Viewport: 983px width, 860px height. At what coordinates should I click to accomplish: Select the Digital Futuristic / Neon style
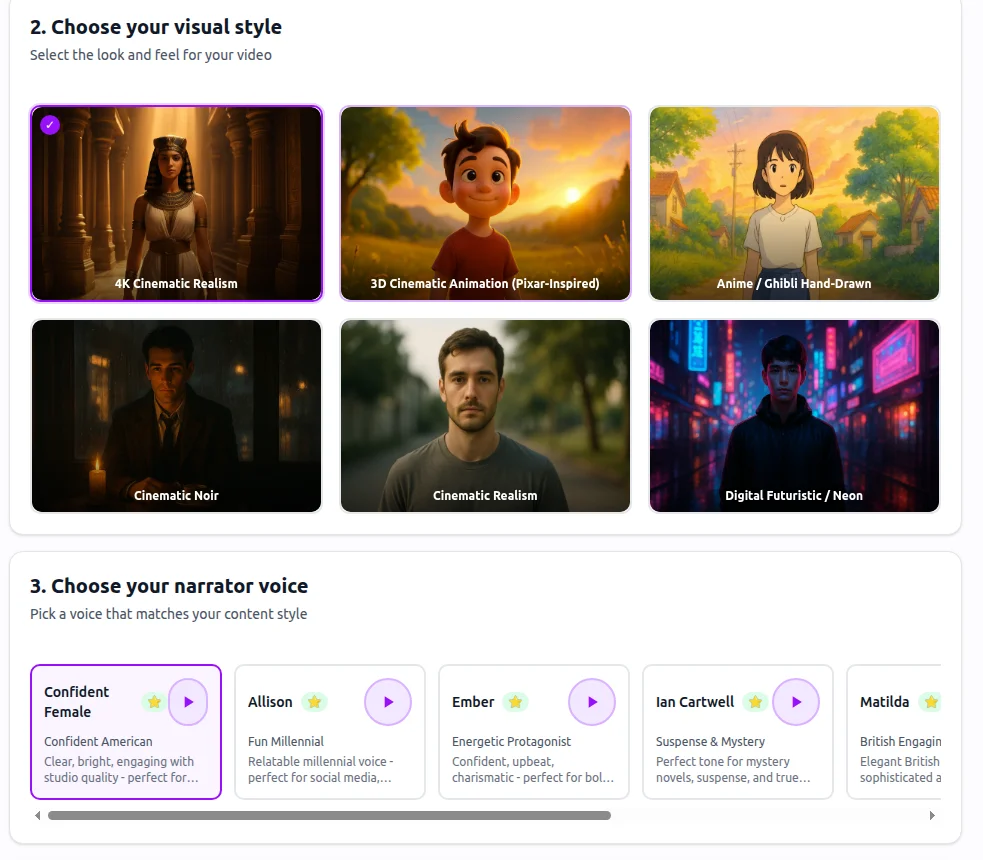pyautogui.click(x=794, y=416)
